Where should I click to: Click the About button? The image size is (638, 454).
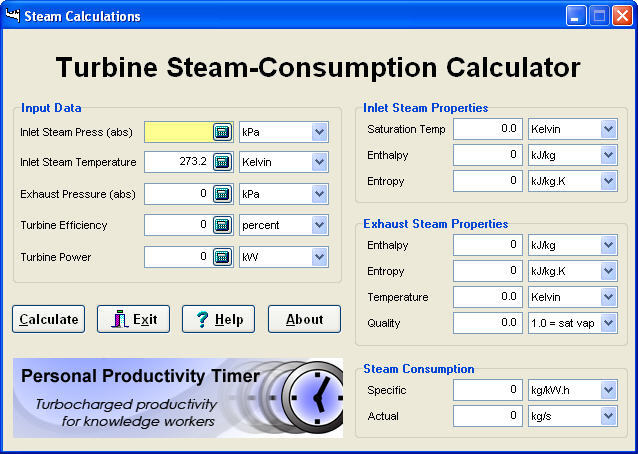[304, 319]
